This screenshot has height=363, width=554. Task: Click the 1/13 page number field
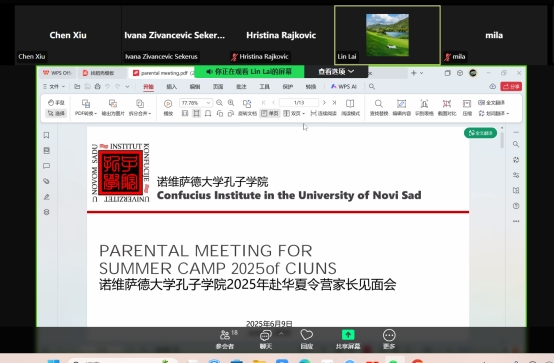point(299,103)
